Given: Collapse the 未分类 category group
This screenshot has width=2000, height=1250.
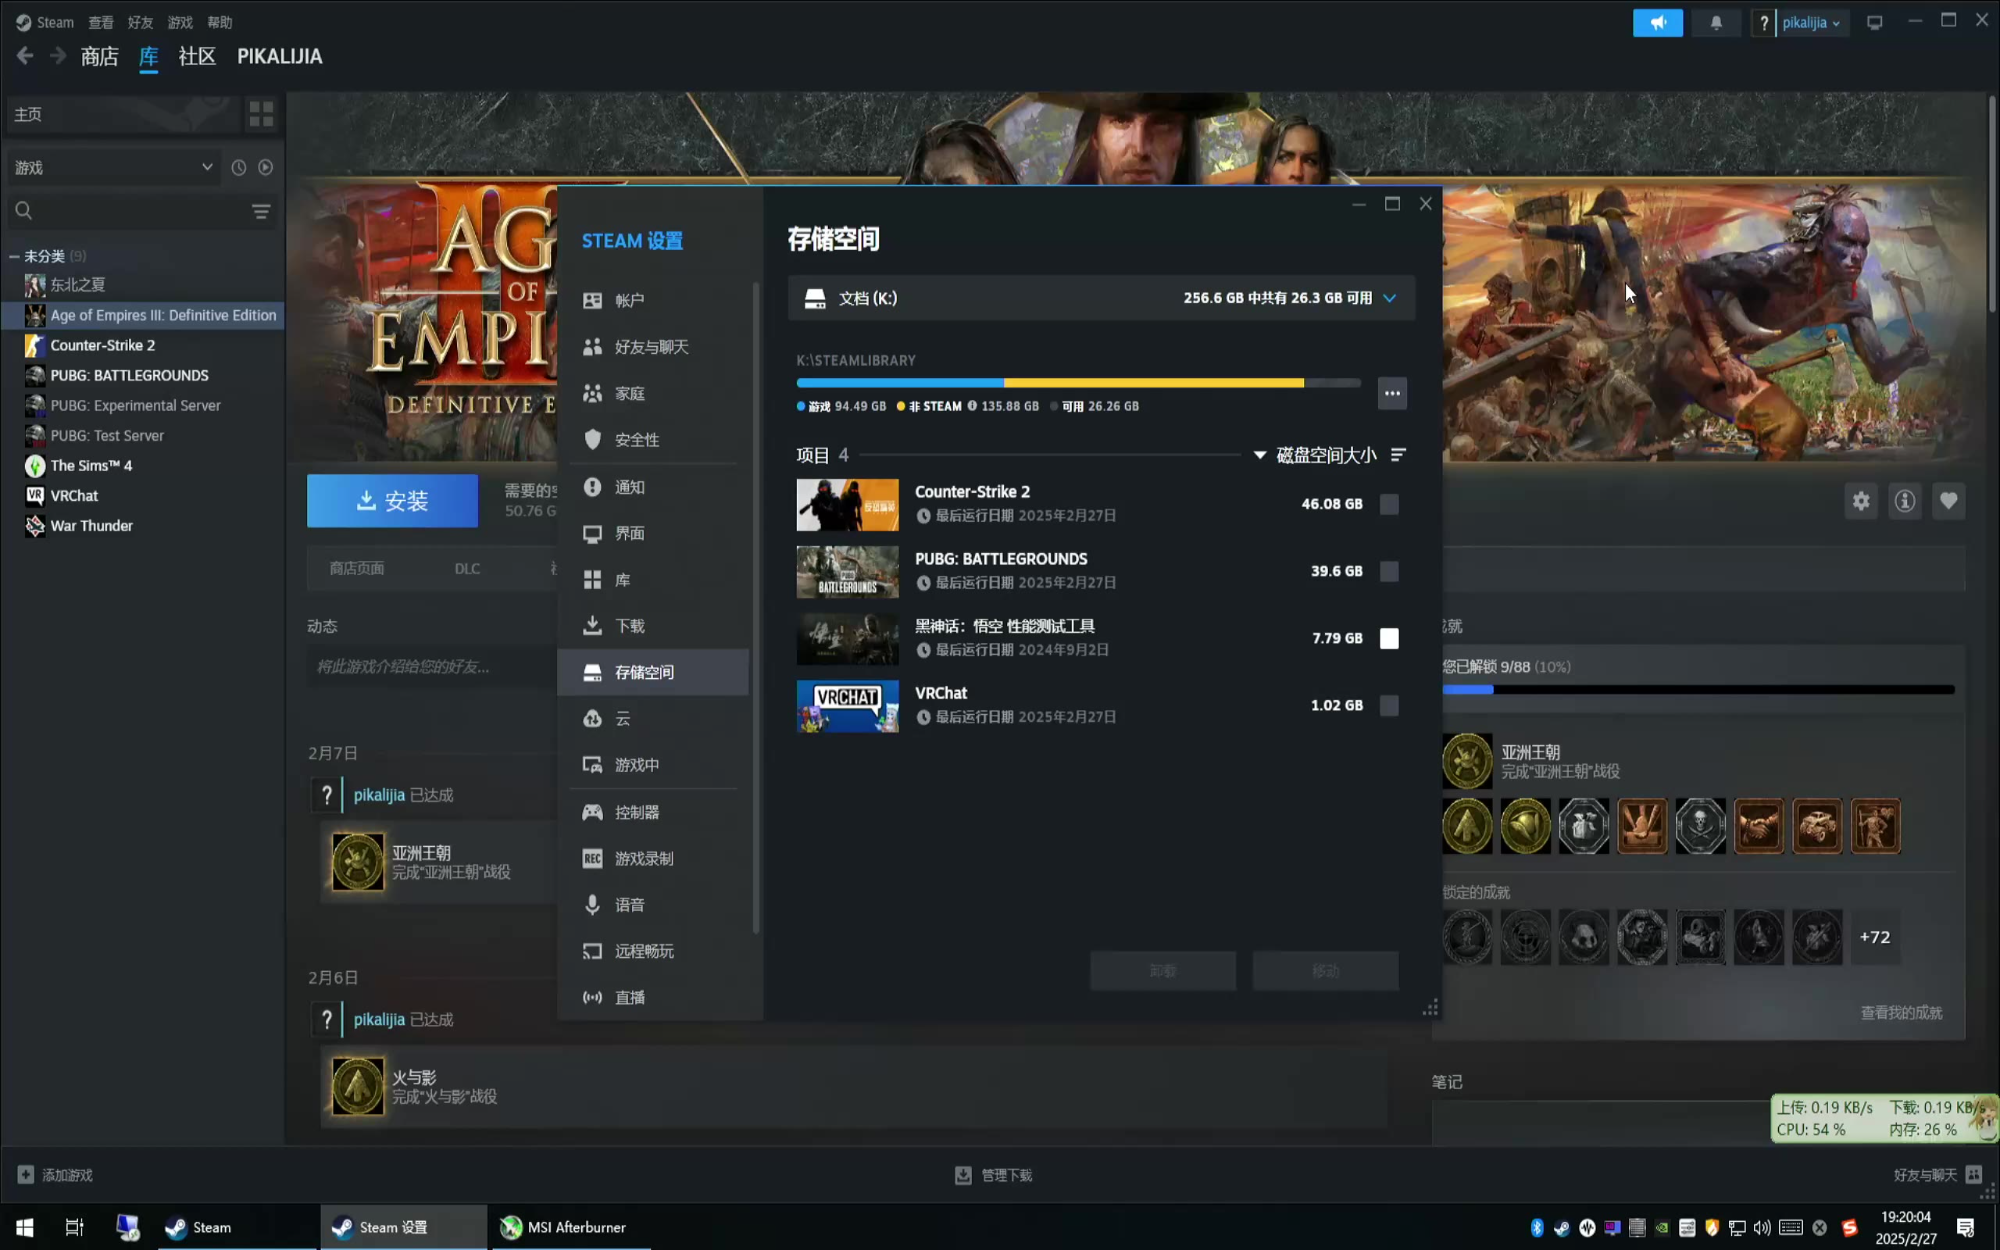Looking at the screenshot, I should tap(14, 256).
